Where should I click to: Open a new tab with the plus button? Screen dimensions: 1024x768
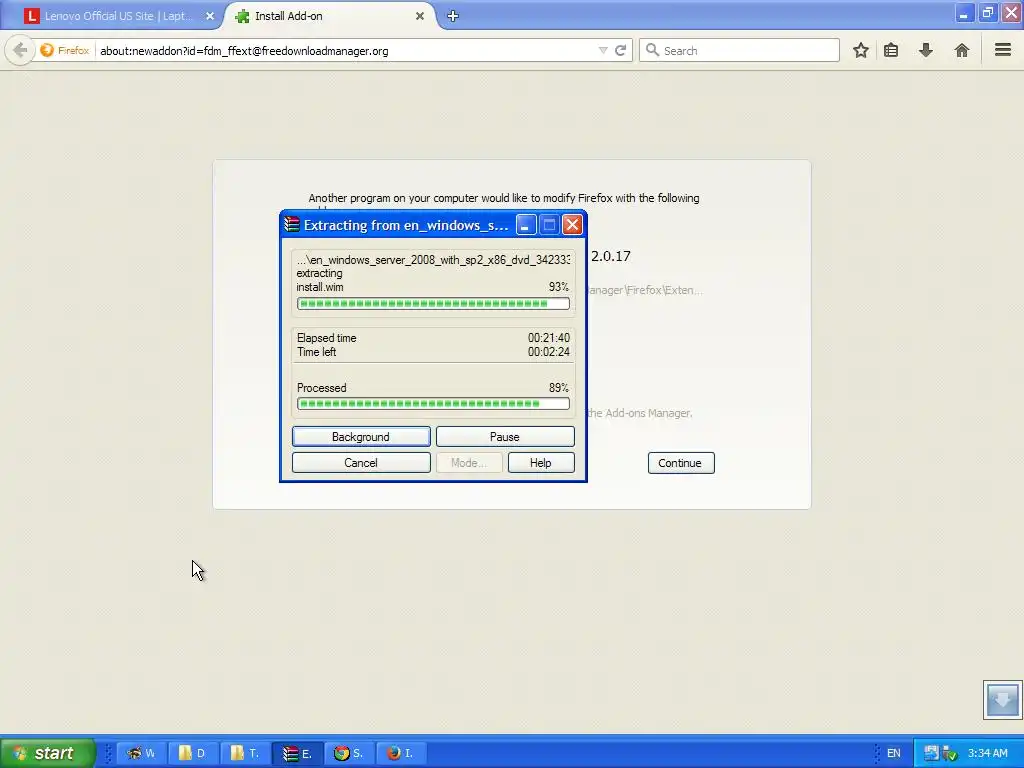(453, 16)
